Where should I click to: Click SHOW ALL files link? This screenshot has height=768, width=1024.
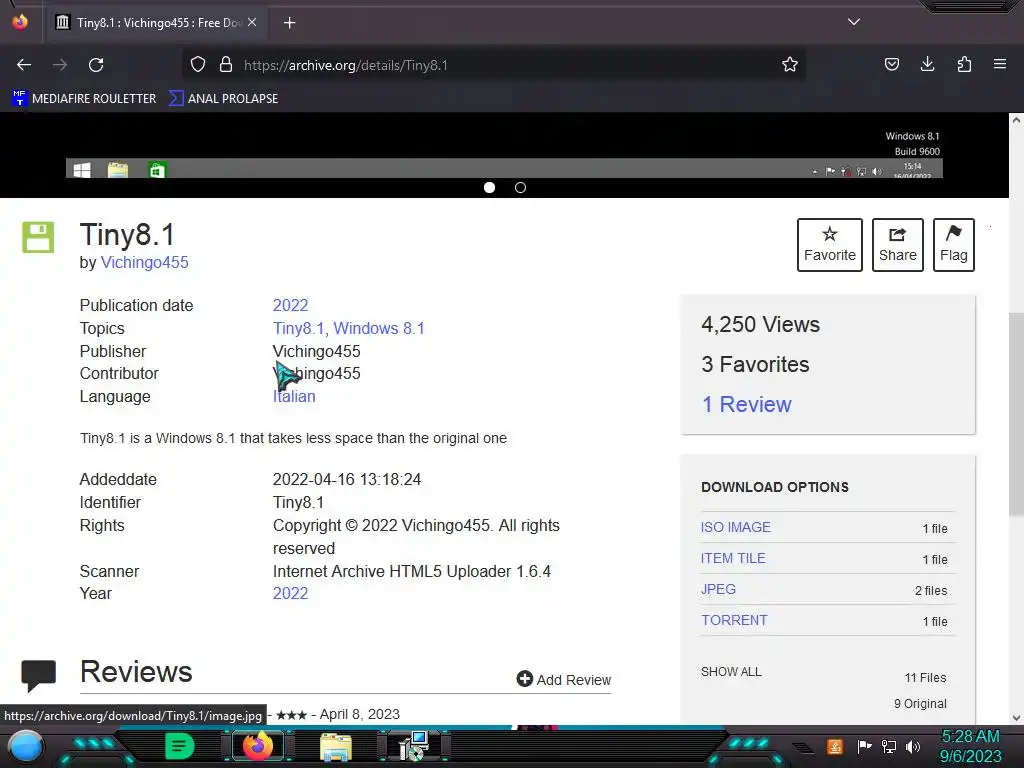731,672
